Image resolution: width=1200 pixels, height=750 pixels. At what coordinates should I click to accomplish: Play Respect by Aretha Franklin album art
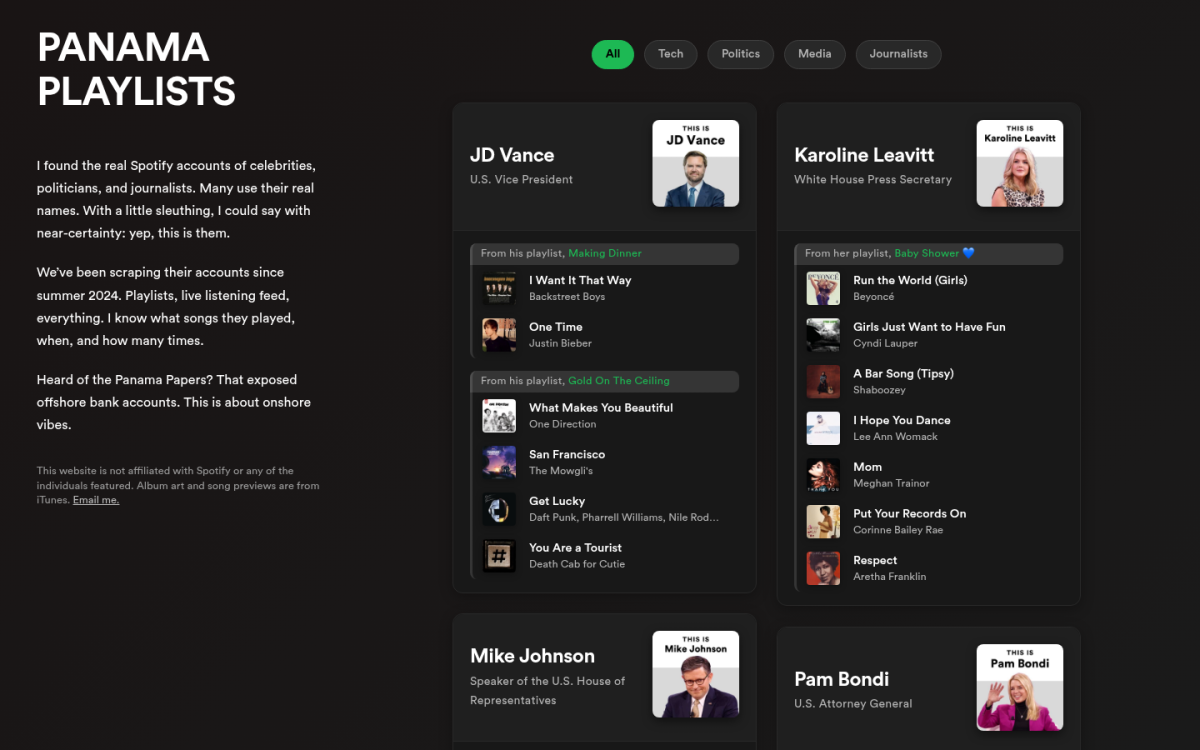click(x=824, y=568)
